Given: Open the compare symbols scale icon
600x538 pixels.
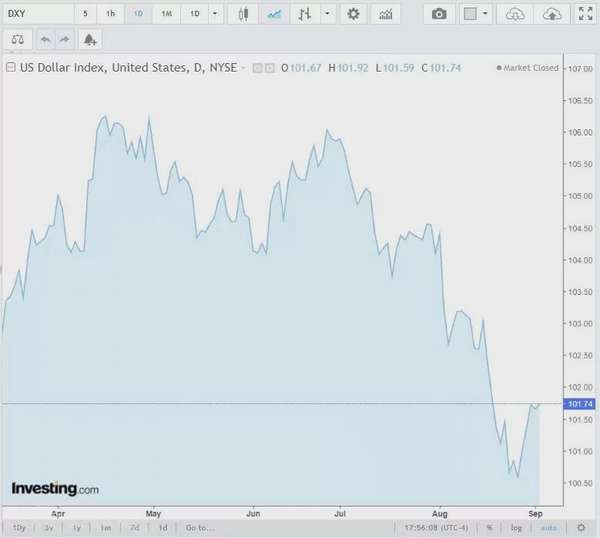Looking at the screenshot, I should coord(18,39).
